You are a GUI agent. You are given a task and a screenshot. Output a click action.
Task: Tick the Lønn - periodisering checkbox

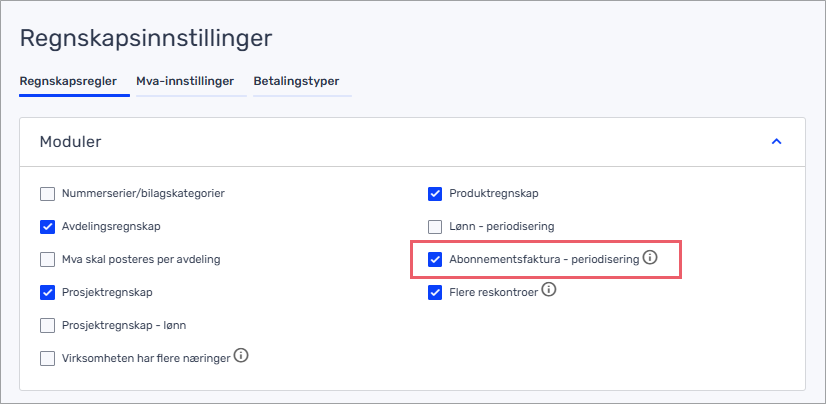(435, 227)
